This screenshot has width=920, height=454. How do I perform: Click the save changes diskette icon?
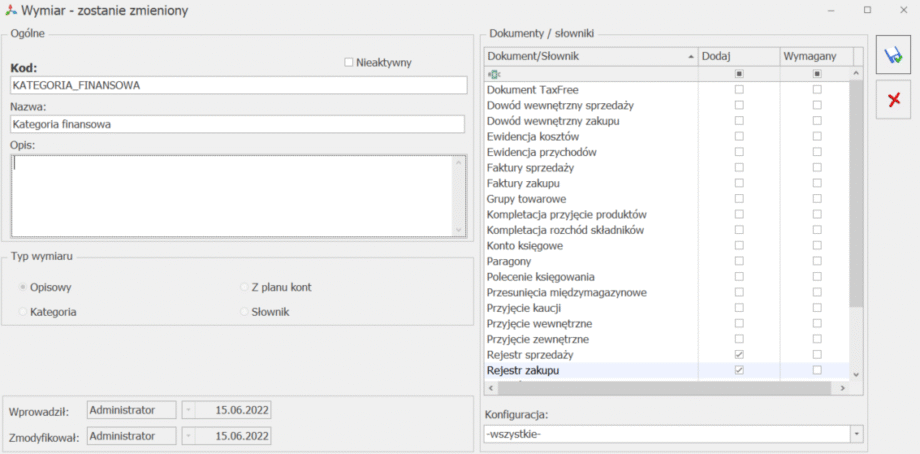click(893, 56)
